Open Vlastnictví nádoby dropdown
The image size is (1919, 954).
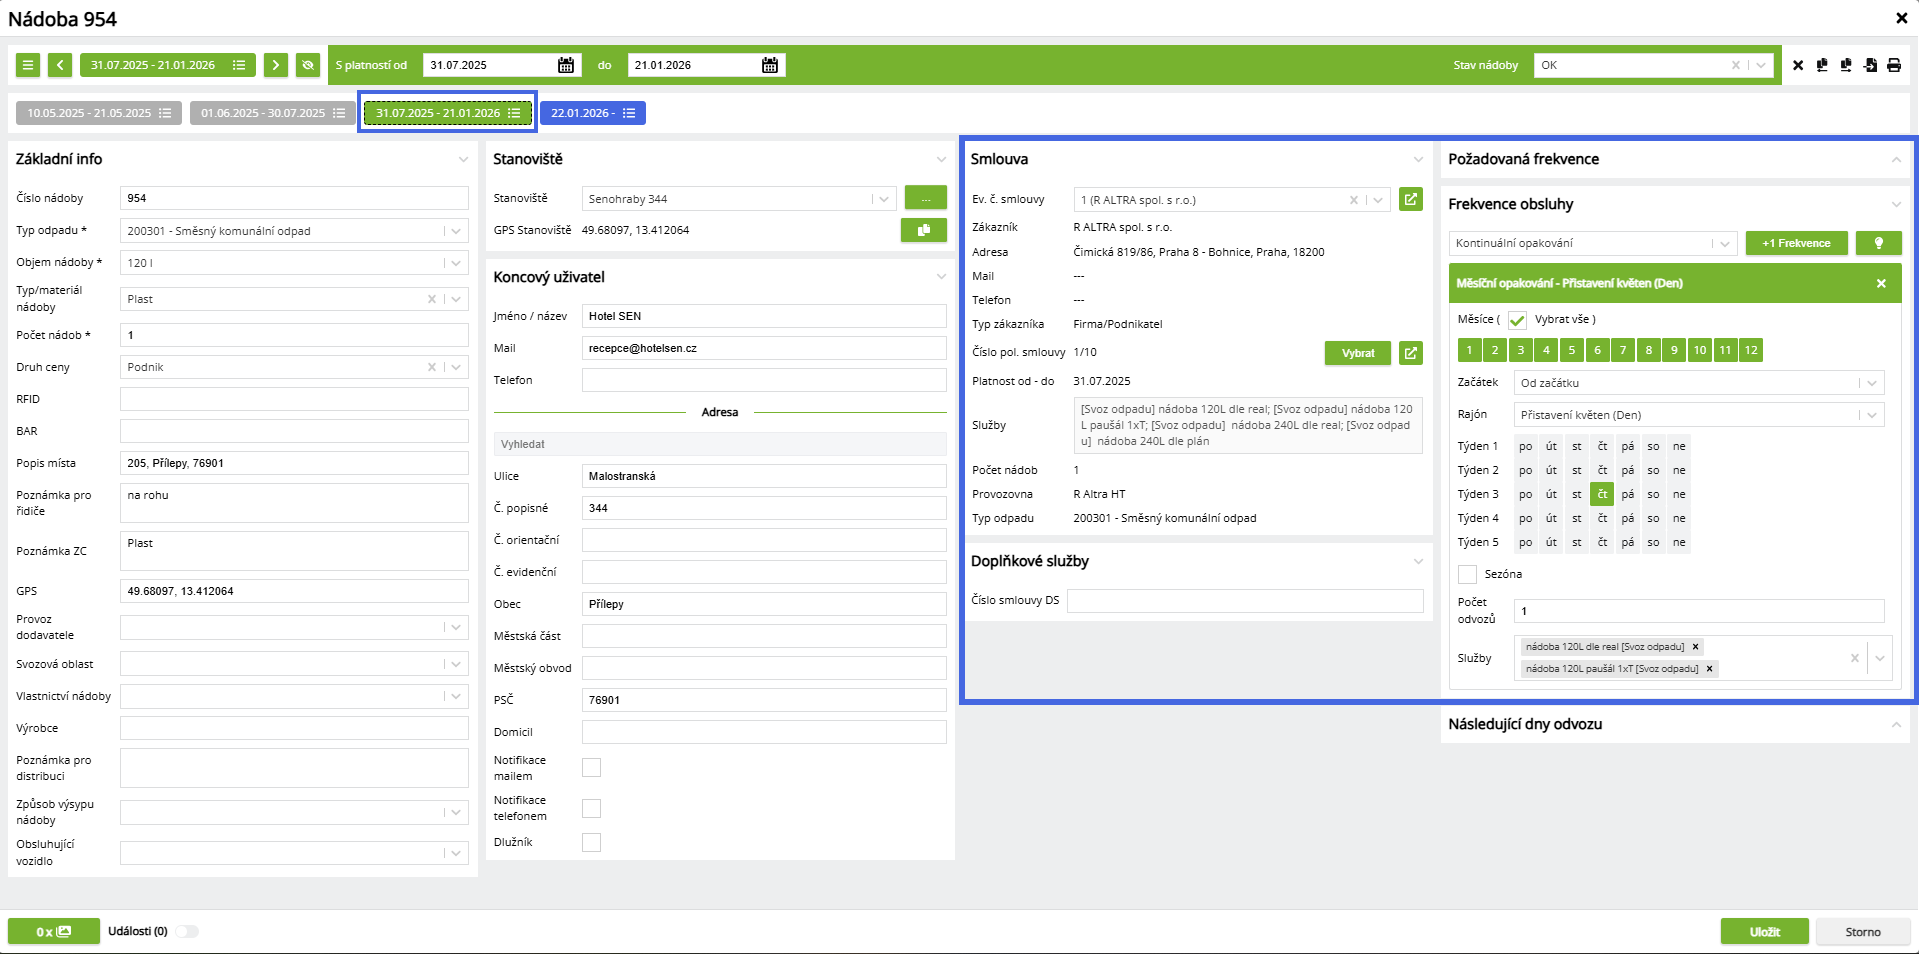pyautogui.click(x=456, y=696)
